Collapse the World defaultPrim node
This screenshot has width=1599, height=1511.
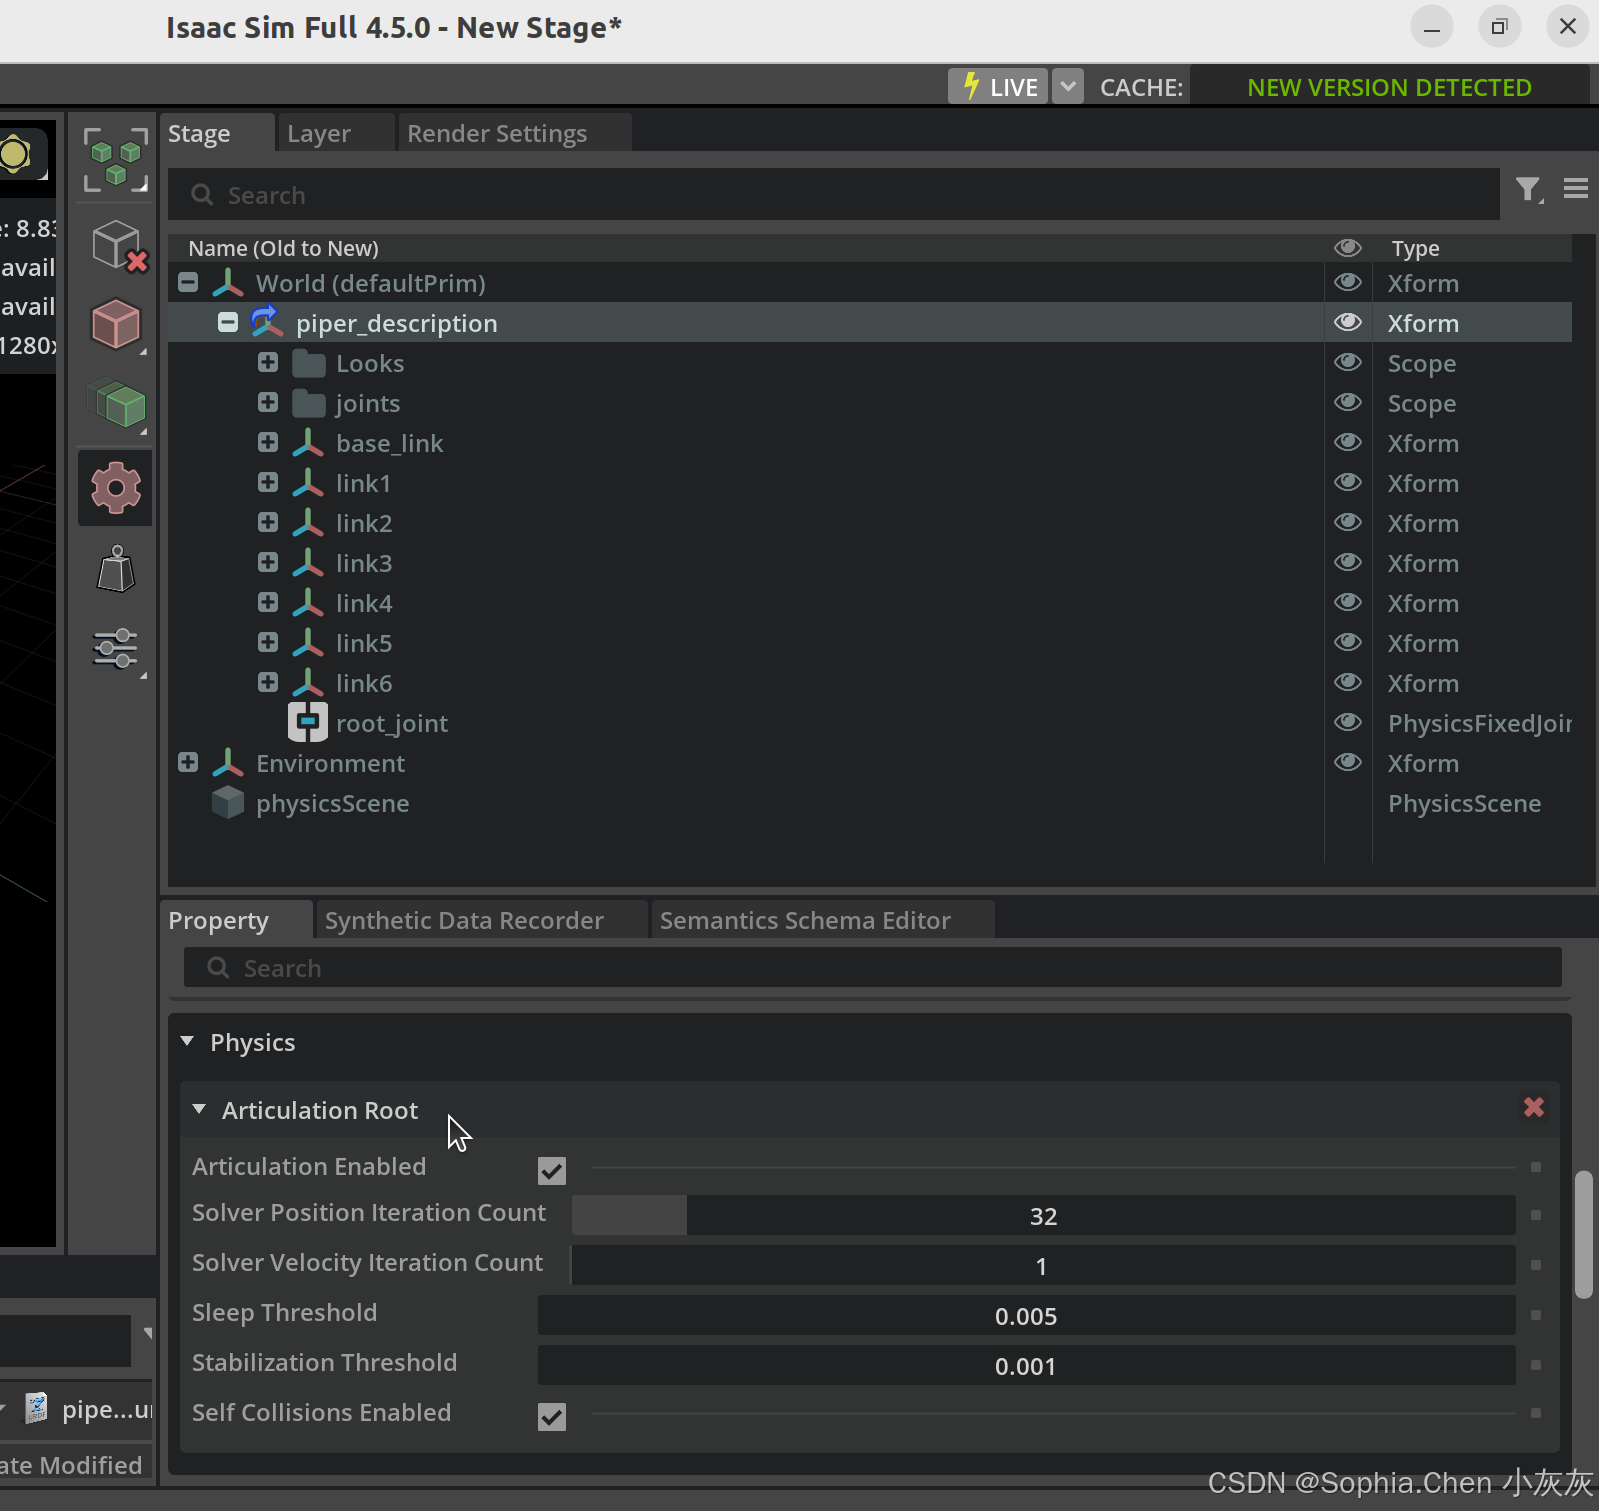click(x=188, y=282)
